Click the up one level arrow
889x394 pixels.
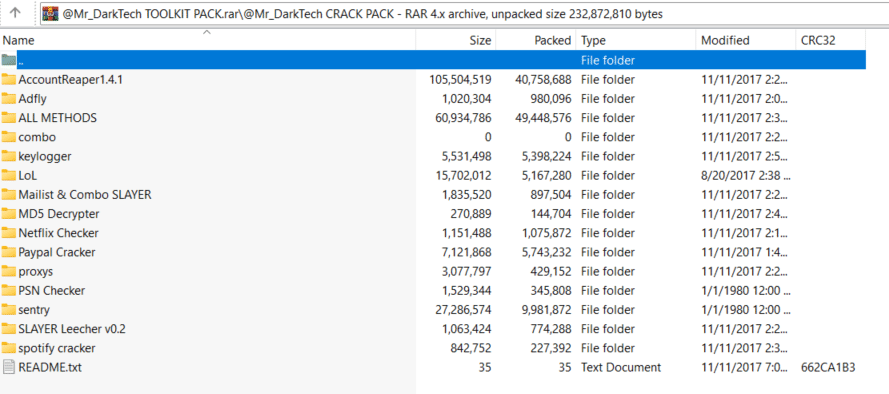(x=15, y=13)
